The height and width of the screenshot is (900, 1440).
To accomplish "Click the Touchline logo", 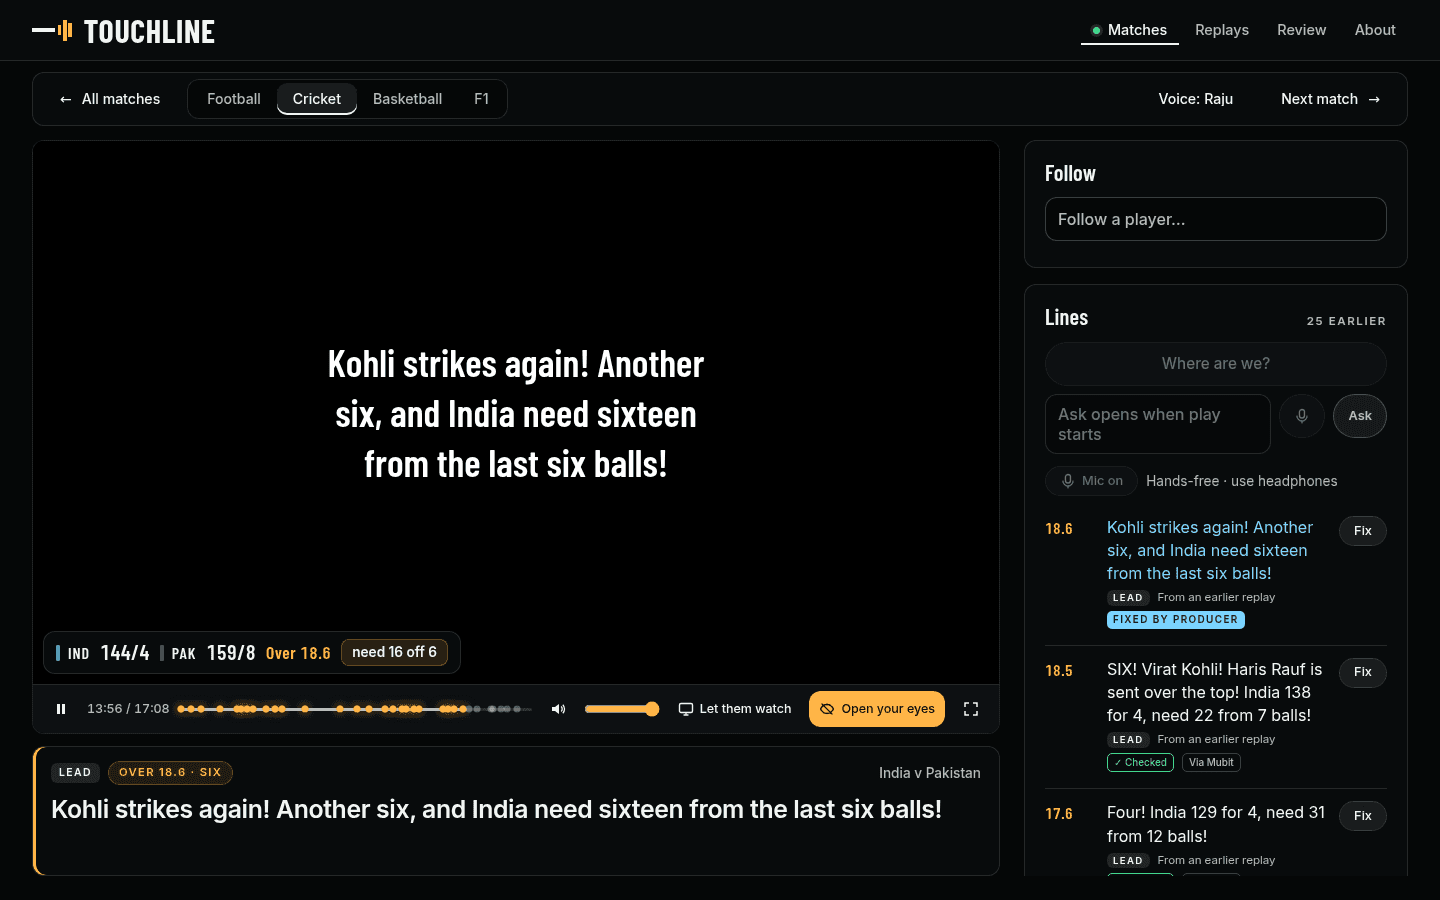I will point(123,31).
